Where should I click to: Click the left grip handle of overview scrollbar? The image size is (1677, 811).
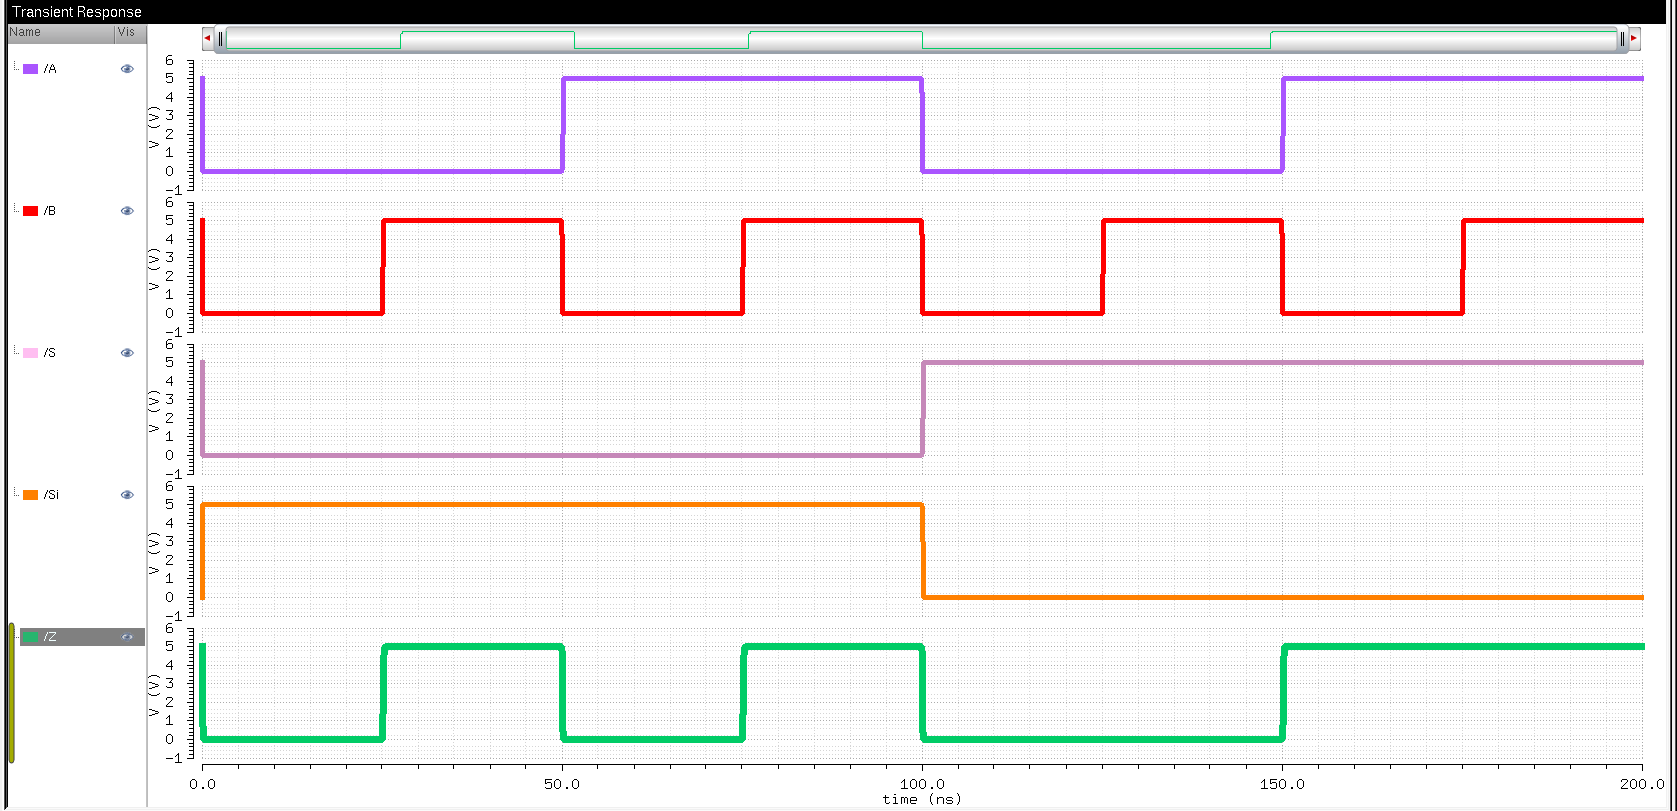tap(221, 39)
